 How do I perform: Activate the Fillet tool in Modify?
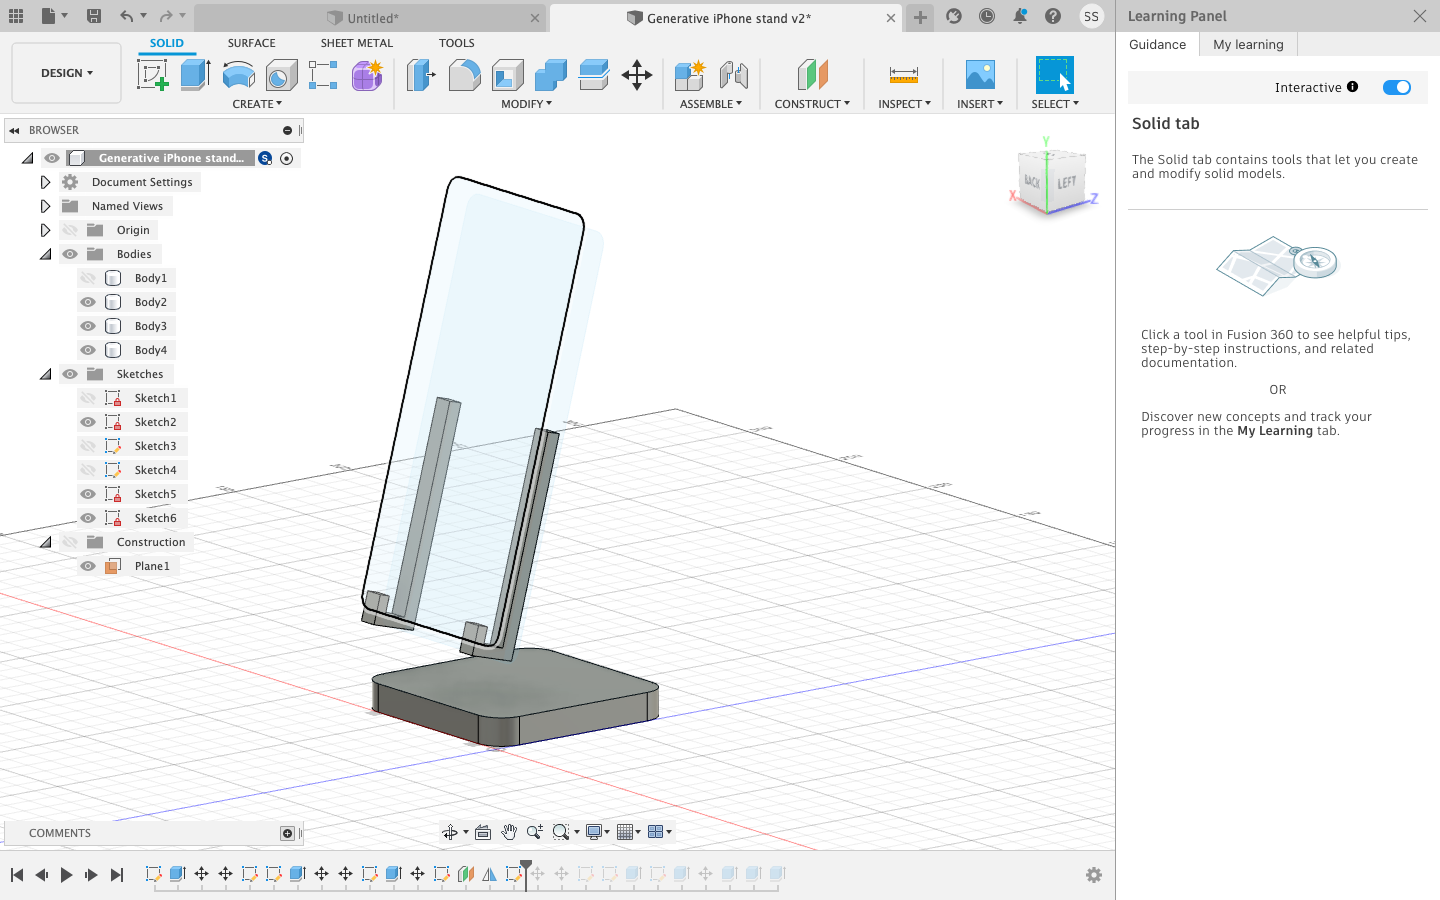click(464, 73)
